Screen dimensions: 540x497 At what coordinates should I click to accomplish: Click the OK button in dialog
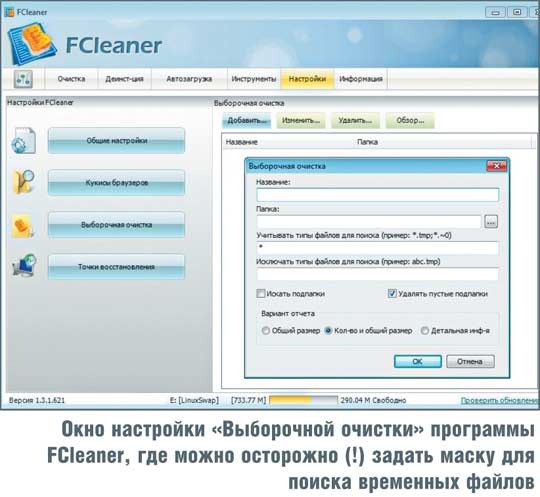pyautogui.click(x=418, y=361)
